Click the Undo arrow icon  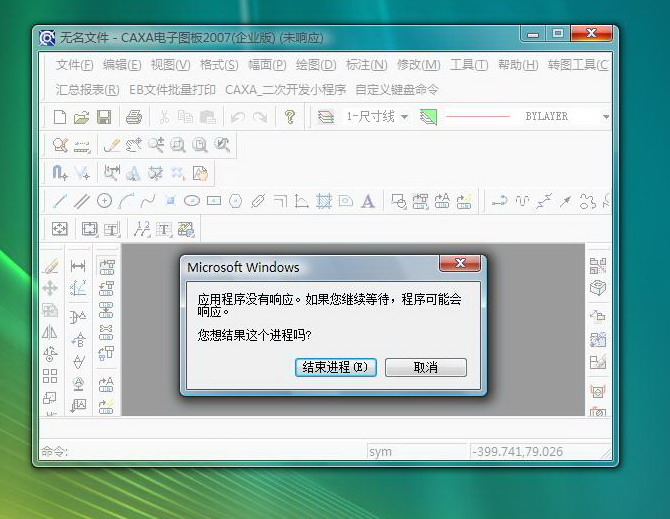coord(238,117)
